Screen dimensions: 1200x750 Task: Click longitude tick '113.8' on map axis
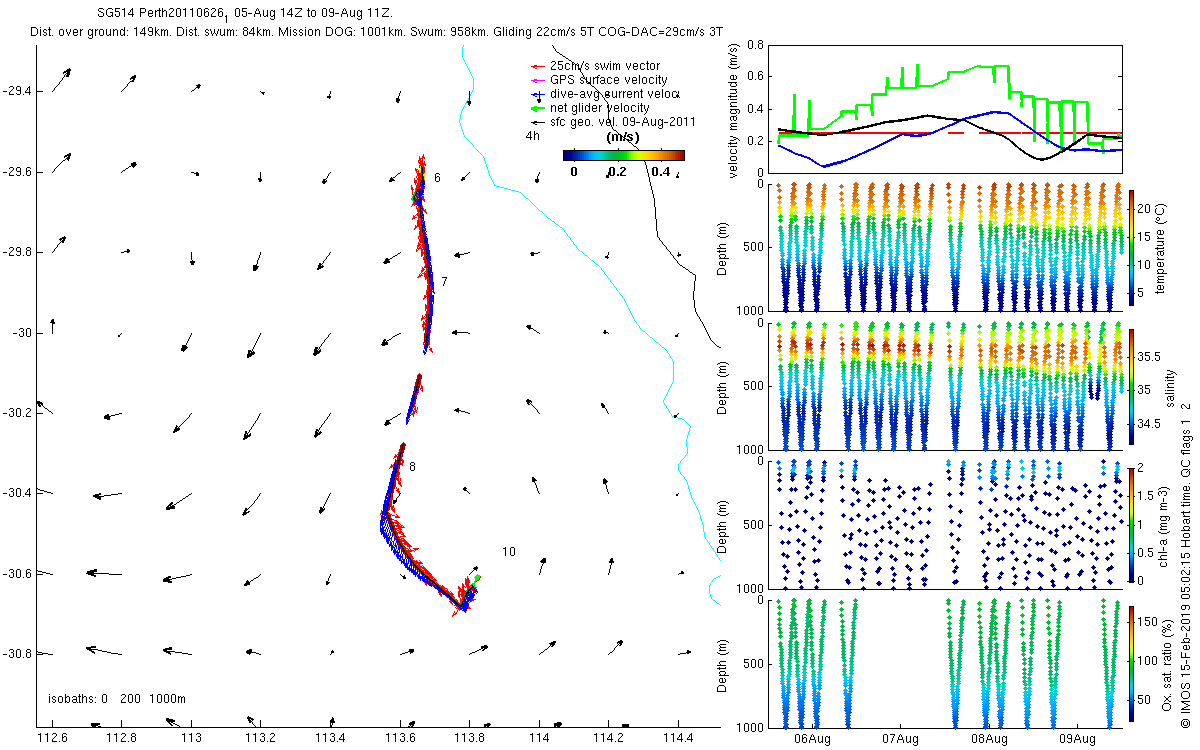click(470, 739)
